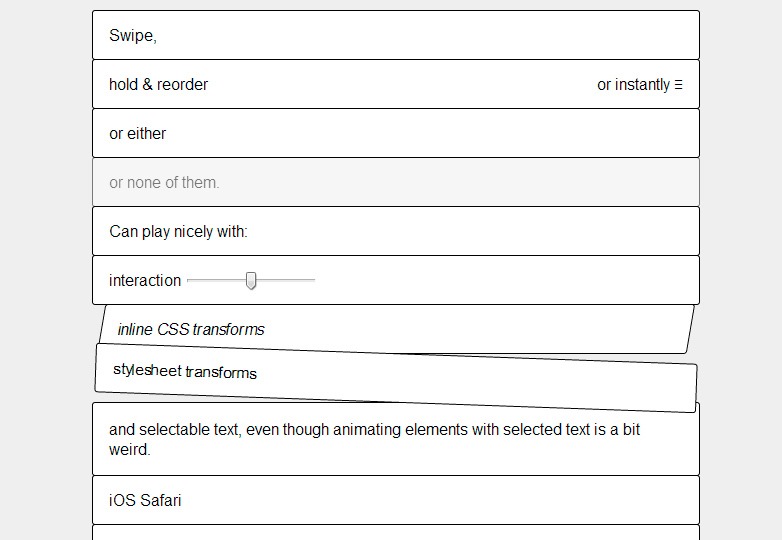Image resolution: width=782 pixels, height=540 pixels.
Task: Click the greyed-out 'or none of them.' item
Action: (x=395, y=183)
